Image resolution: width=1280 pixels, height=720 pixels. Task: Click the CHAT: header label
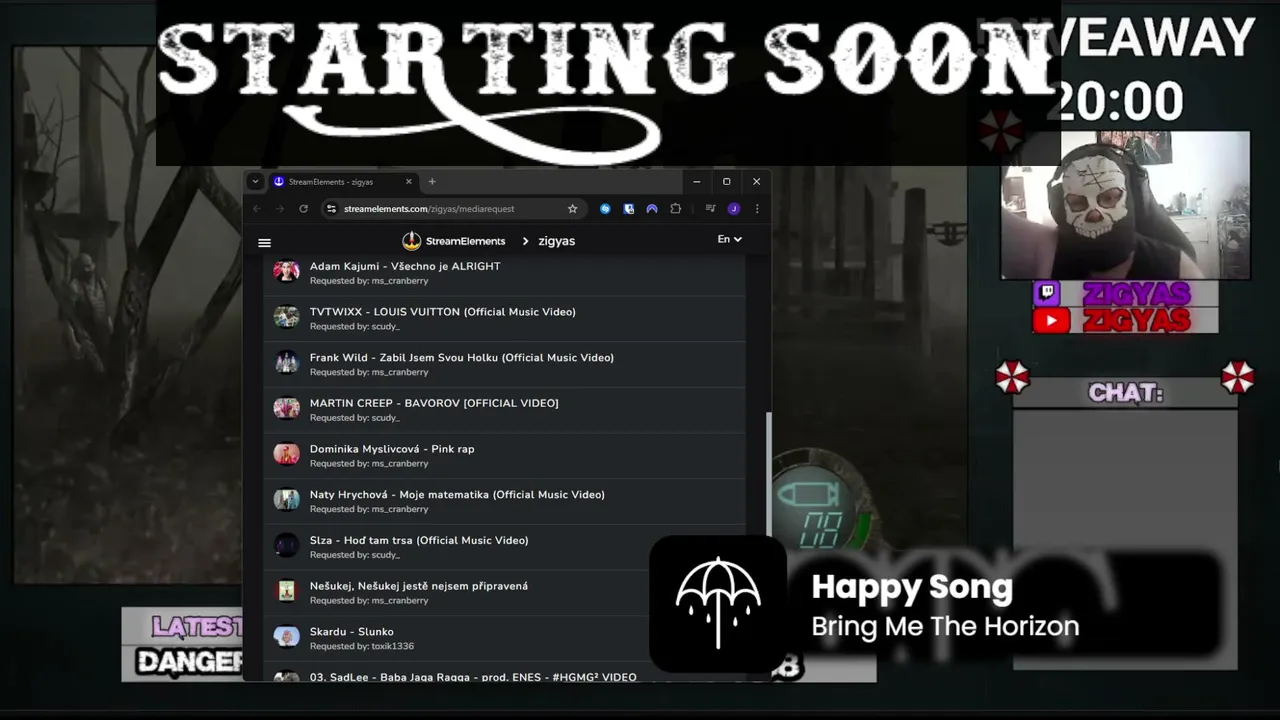coord(1126,393)
